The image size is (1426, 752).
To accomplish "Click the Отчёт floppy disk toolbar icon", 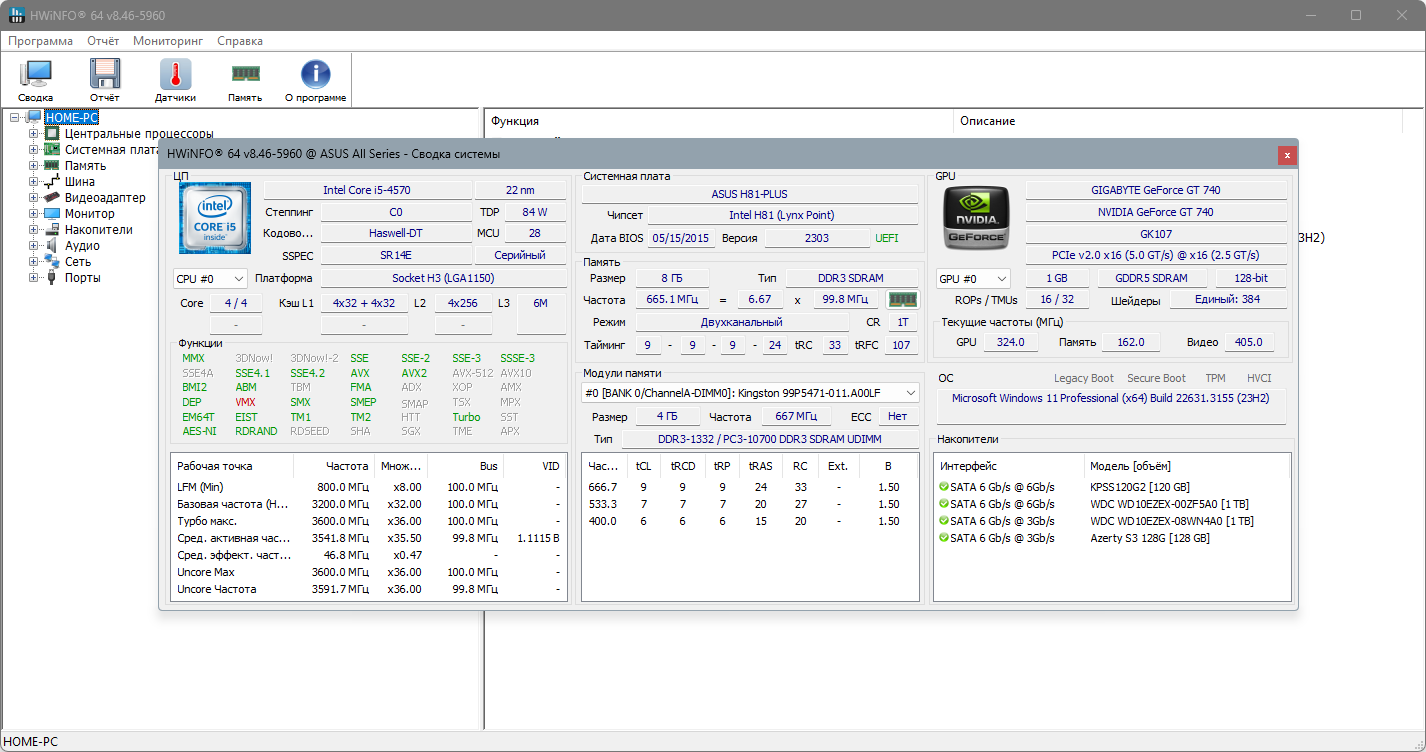I will [x=105, y=76].
